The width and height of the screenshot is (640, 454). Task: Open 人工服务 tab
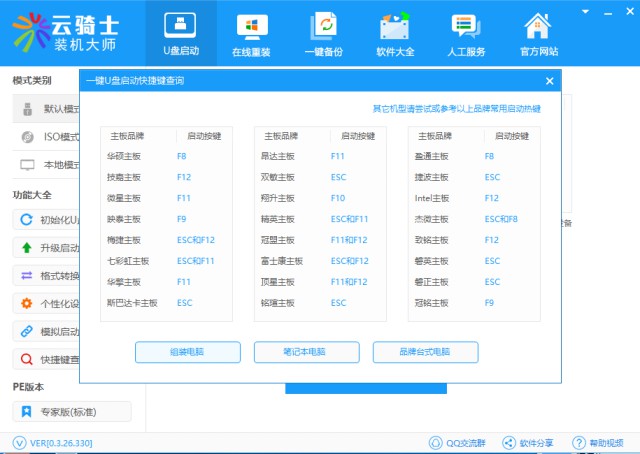466,34
